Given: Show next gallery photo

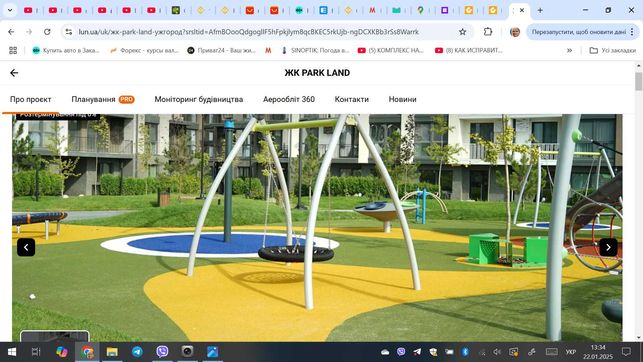Looking at the screenshot, I should click(x=608, y=247).
